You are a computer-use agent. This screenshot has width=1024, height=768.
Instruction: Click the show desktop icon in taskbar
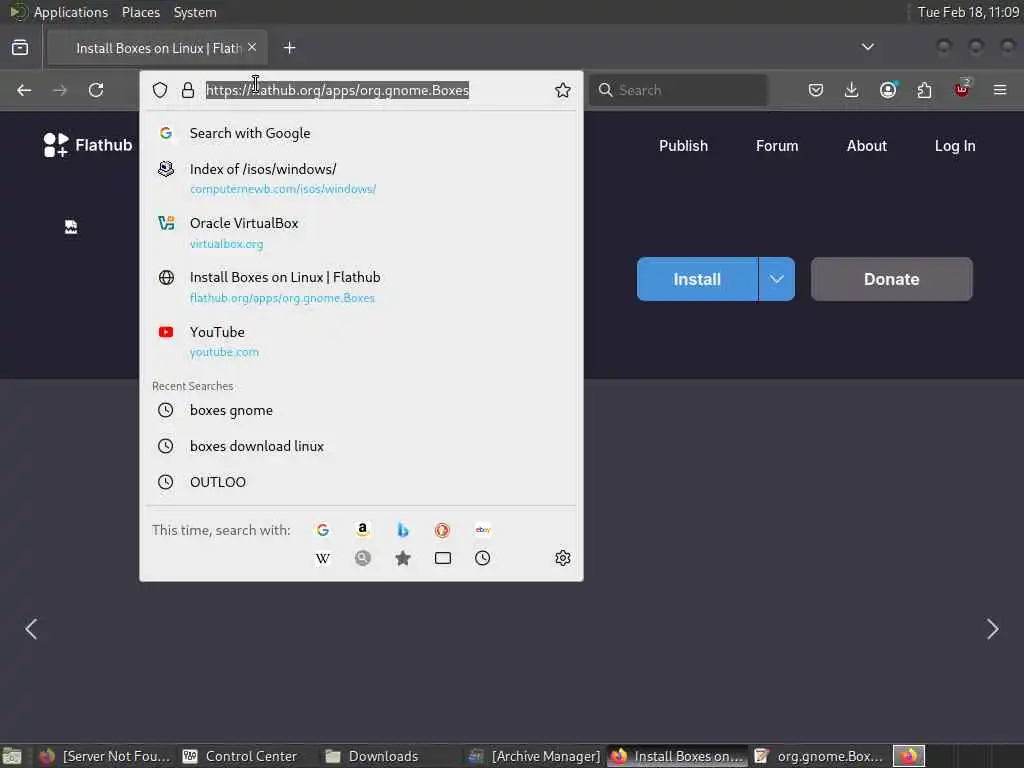(x=12, y=756)
